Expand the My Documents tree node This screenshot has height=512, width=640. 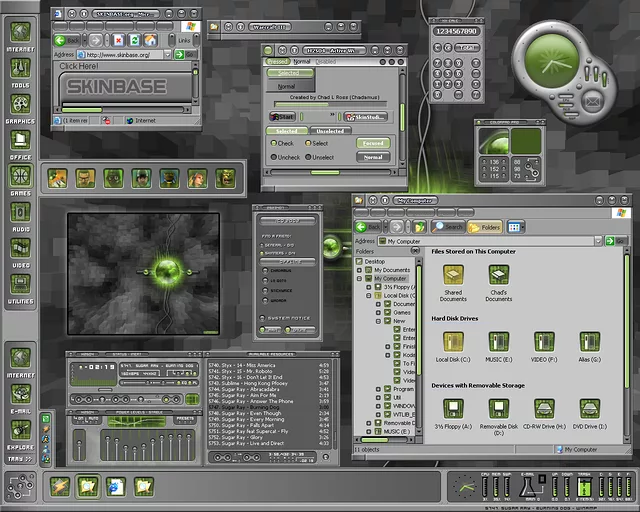pos(360,270)
